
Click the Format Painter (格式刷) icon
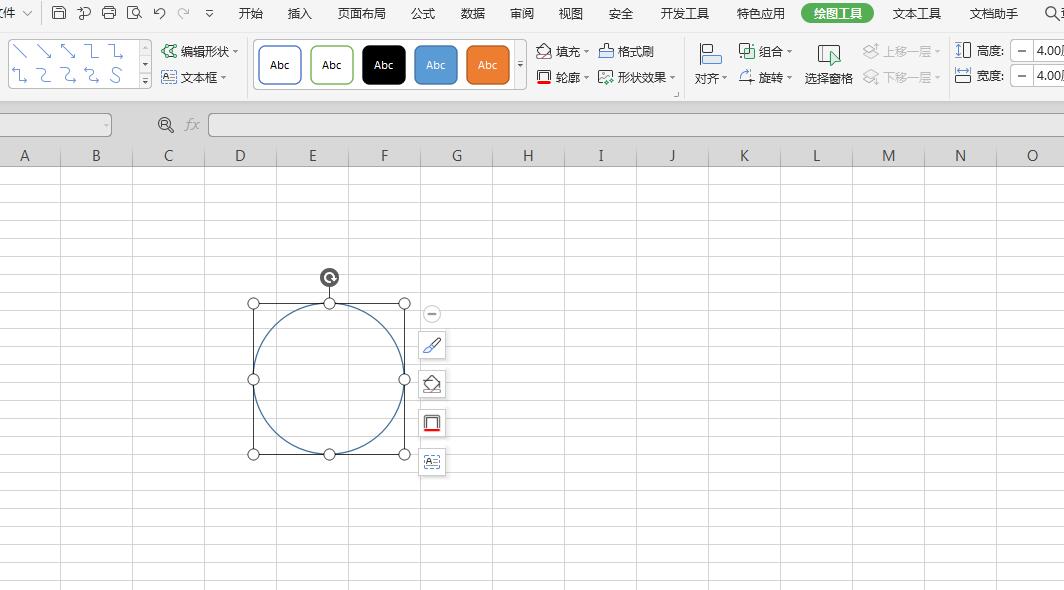pos(626,51)
